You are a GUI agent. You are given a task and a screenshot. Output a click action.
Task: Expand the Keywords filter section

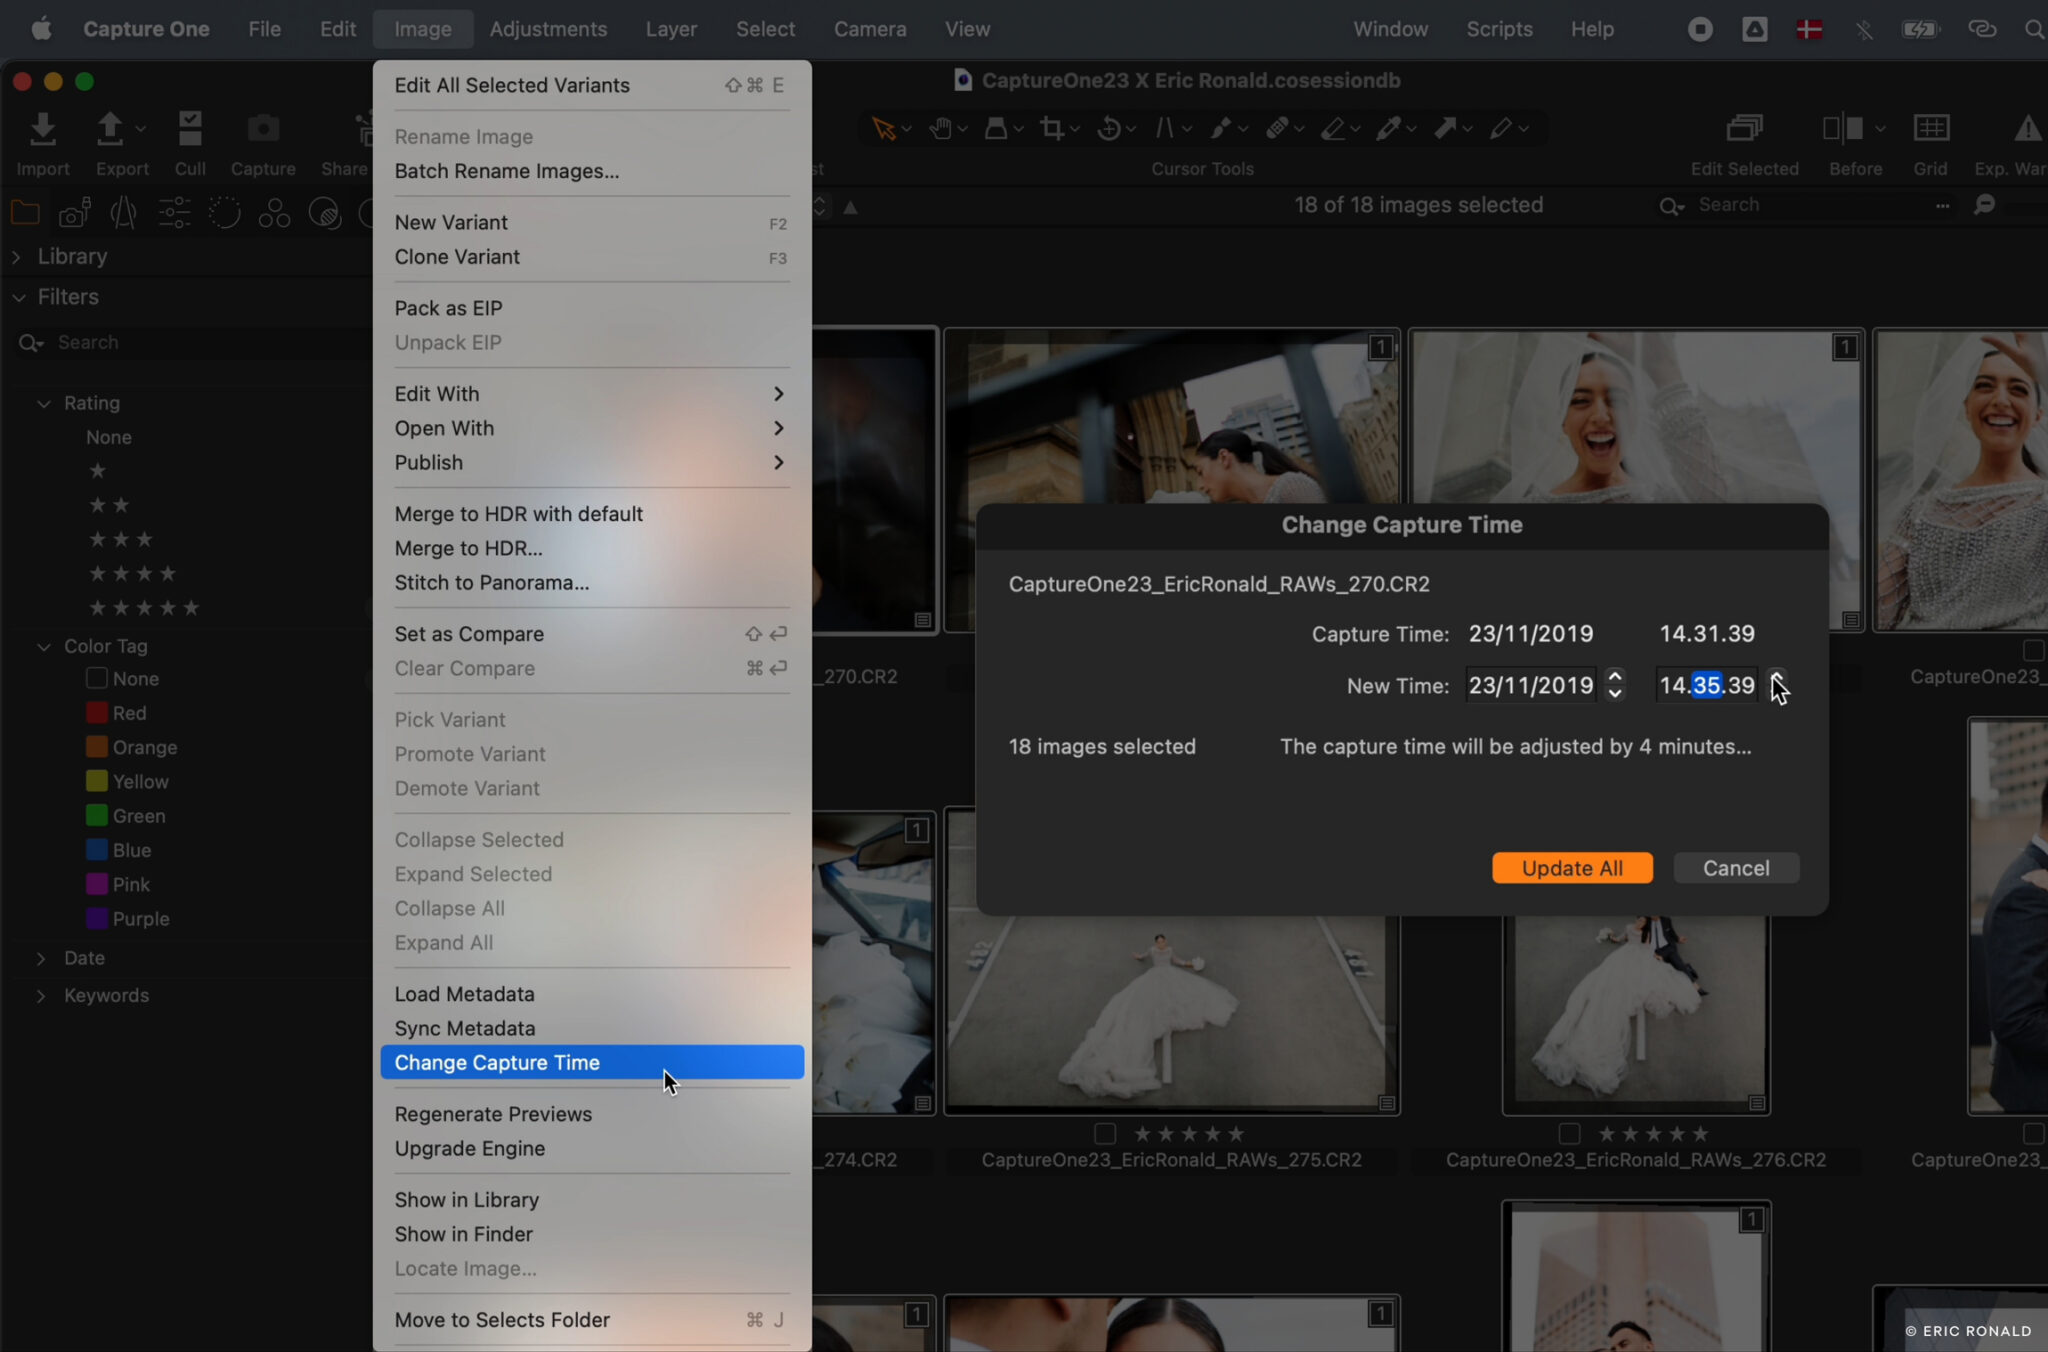pos(40,995)
